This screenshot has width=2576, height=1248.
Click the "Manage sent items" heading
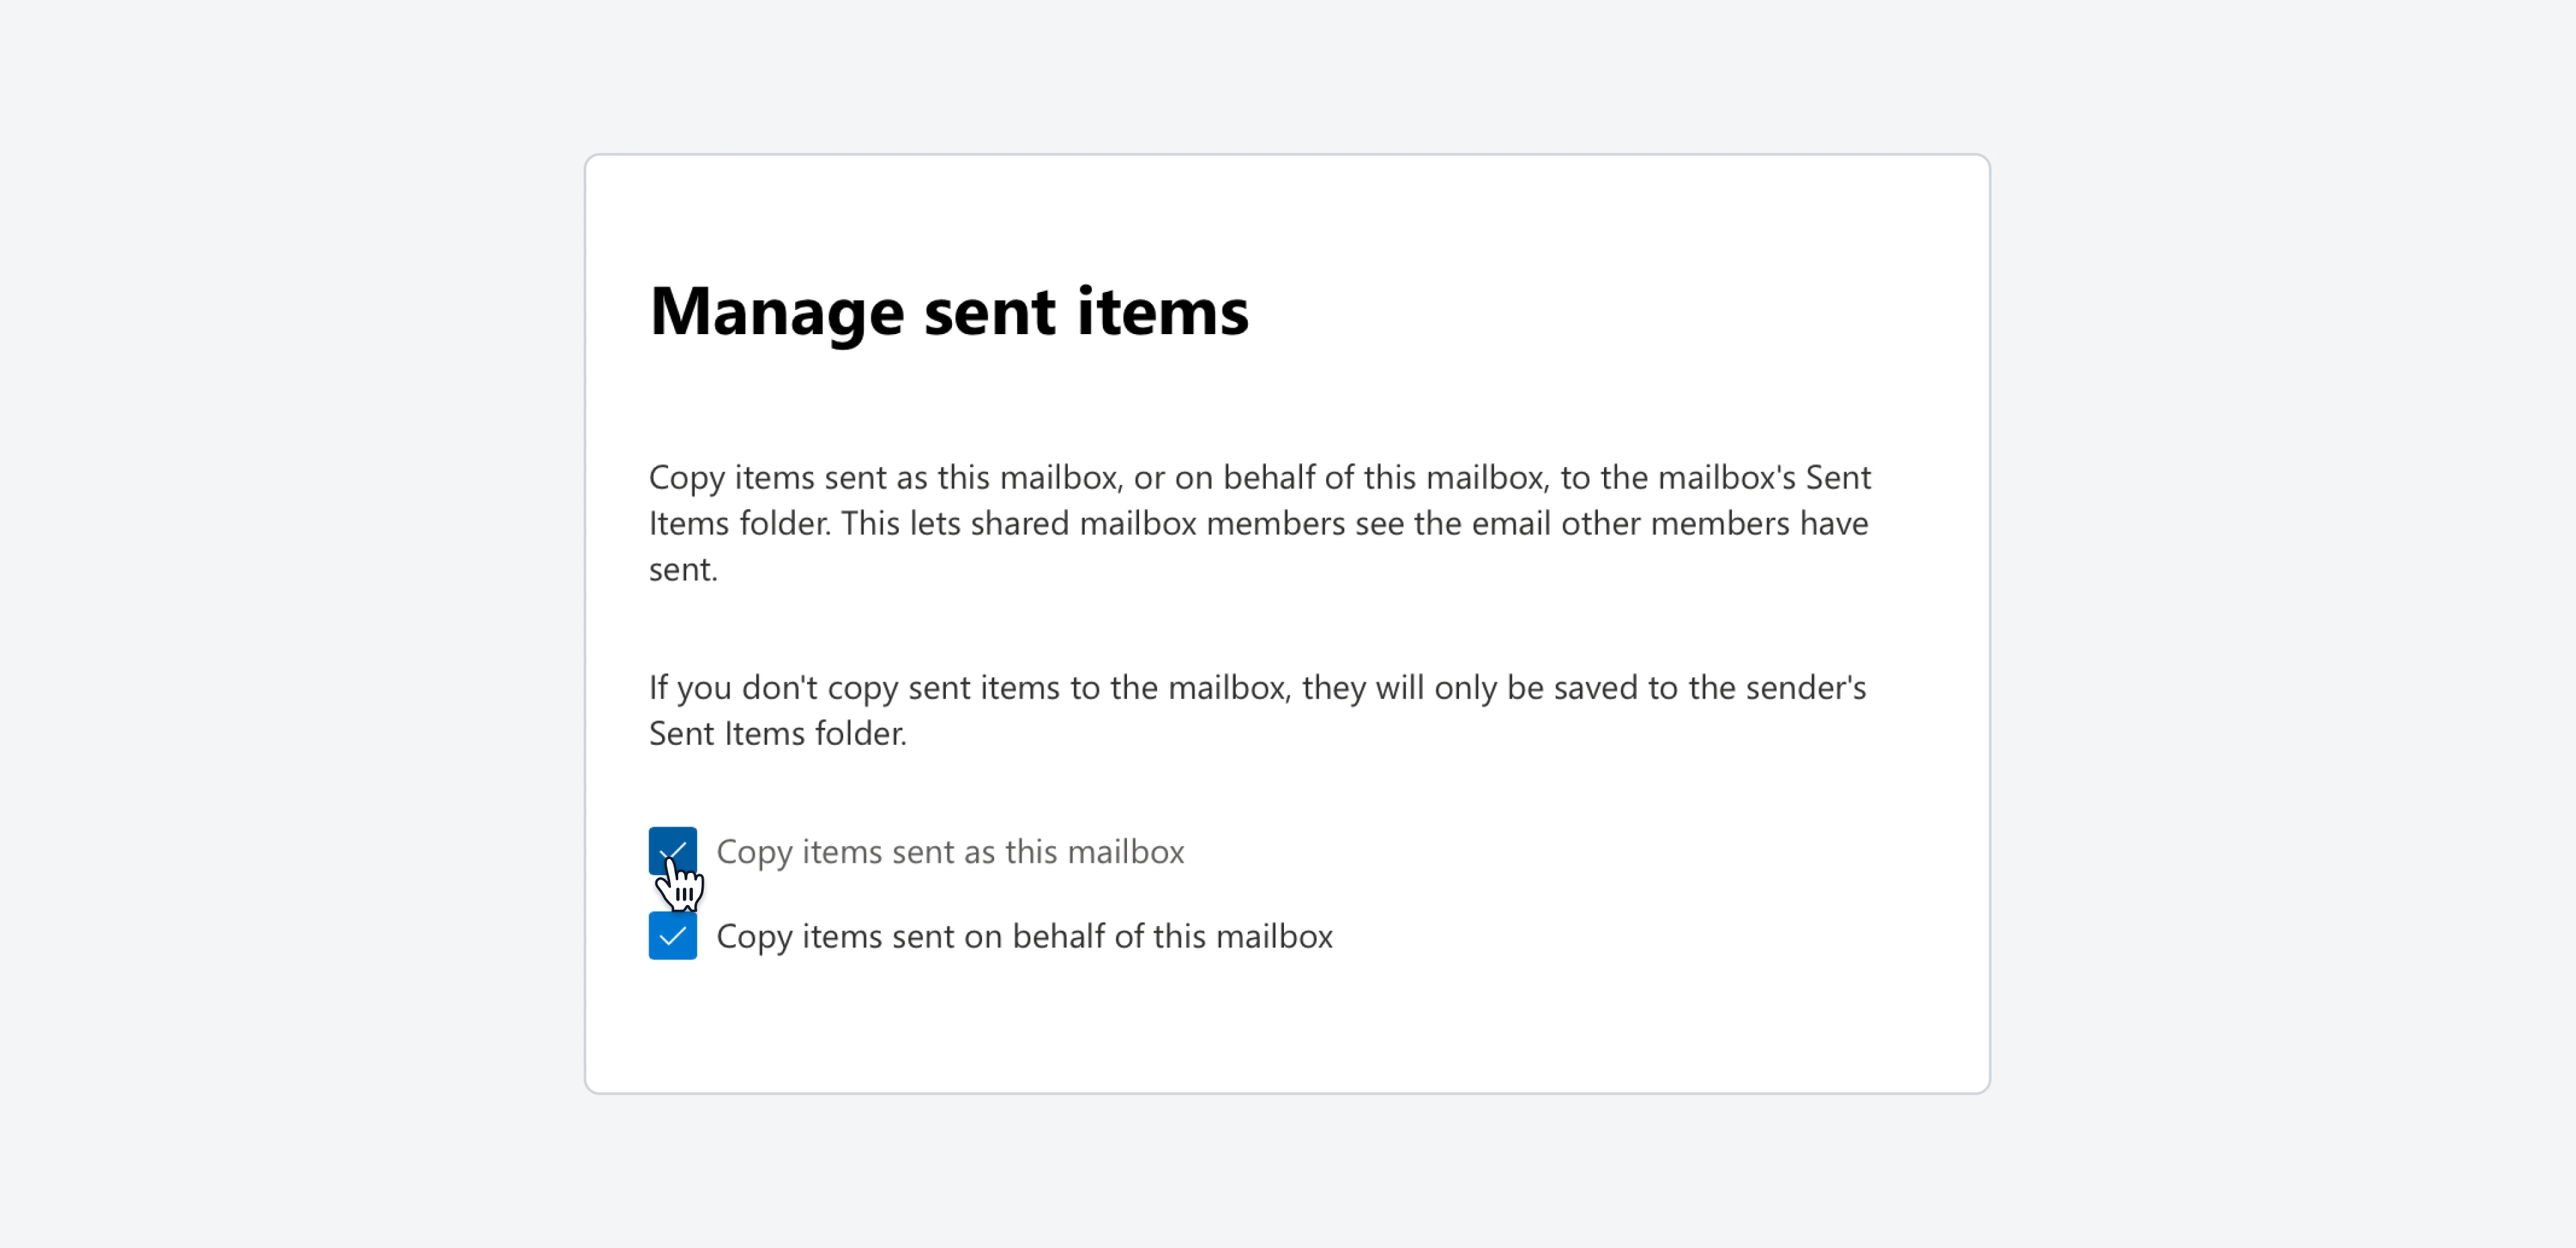coord(948,311)
